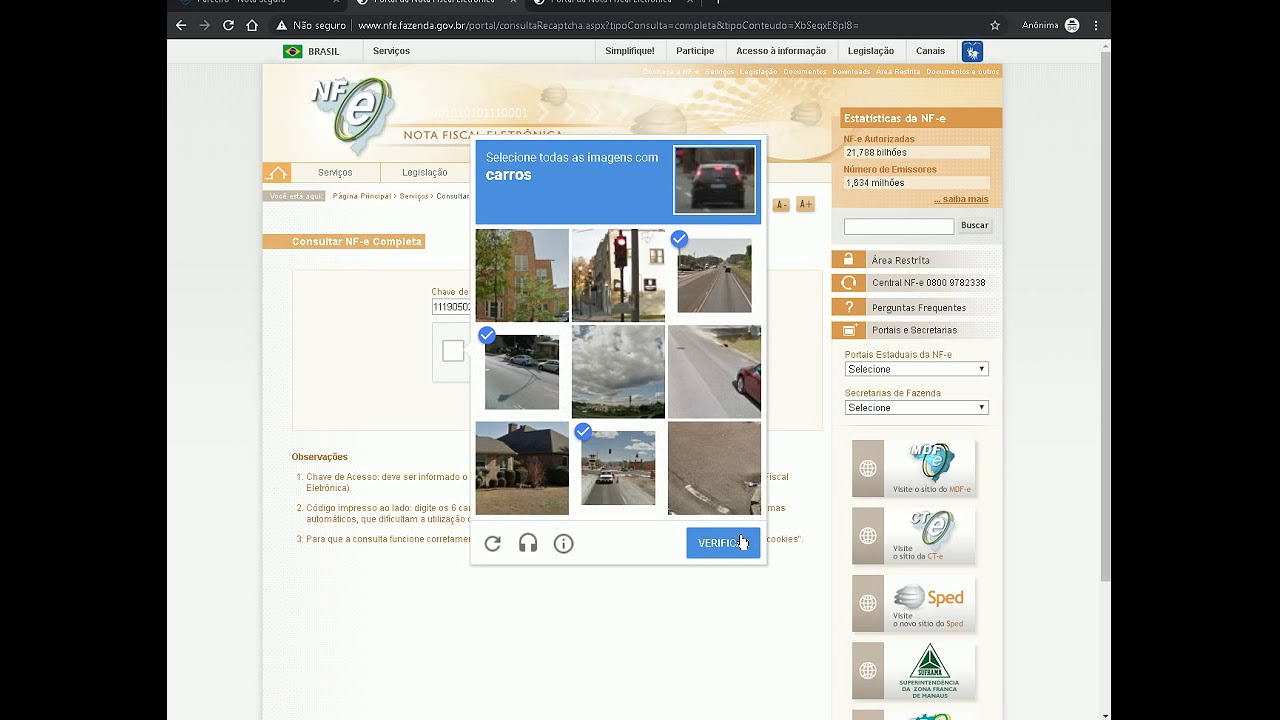
Task: Click the Chave de acesso input field
Action: 451,307
